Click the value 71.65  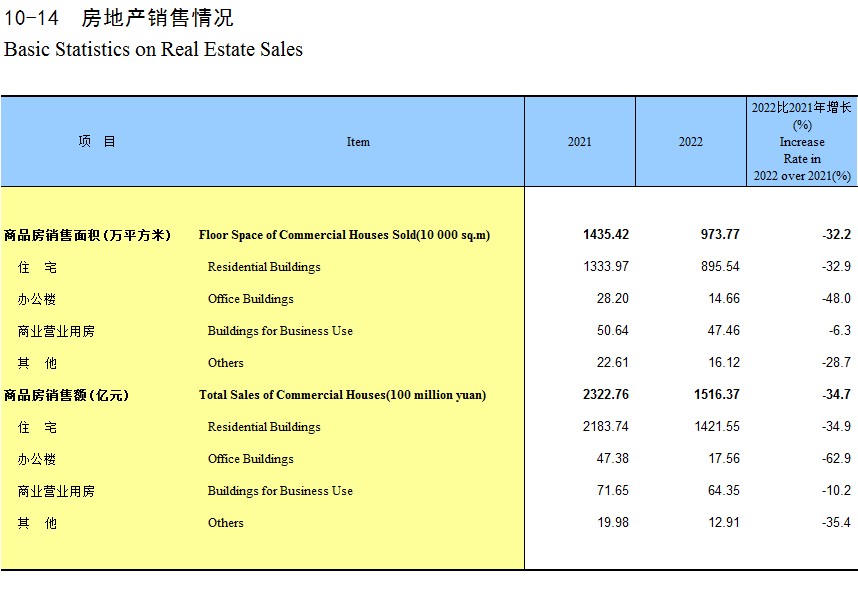612,490
